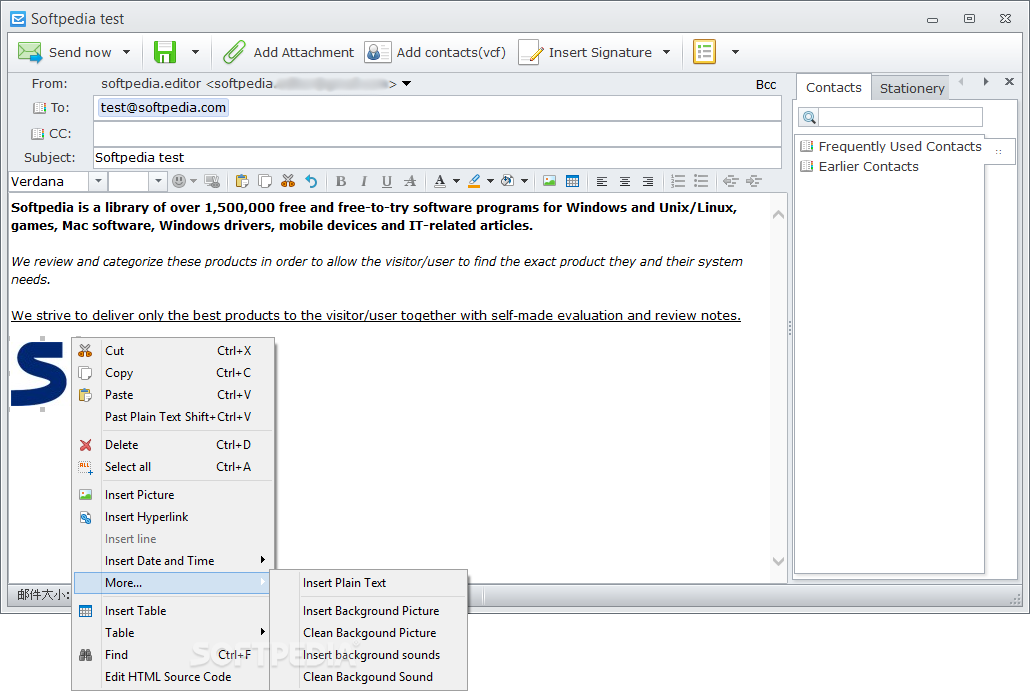
Task: Choose Edit HTML Source Code
Action: click(x=173, y=677)
